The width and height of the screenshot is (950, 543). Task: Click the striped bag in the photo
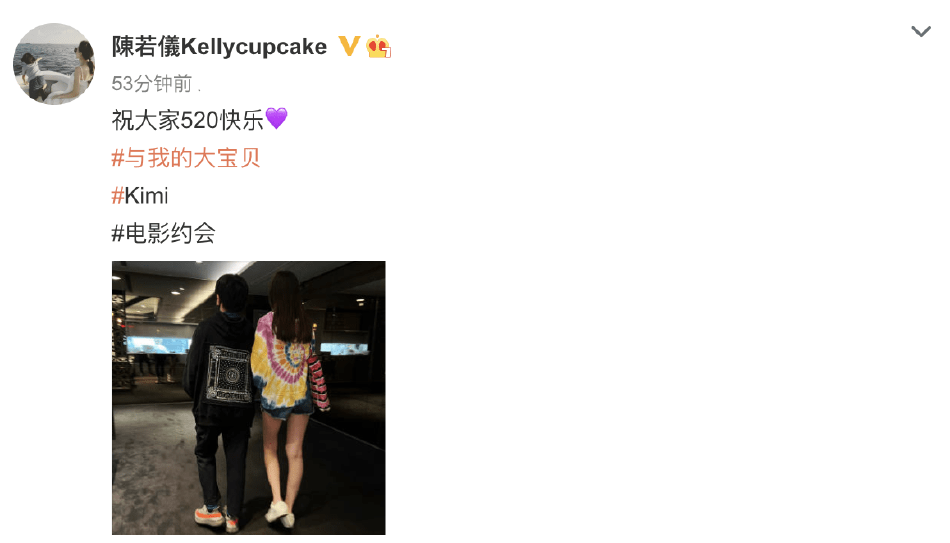[319, 381]
